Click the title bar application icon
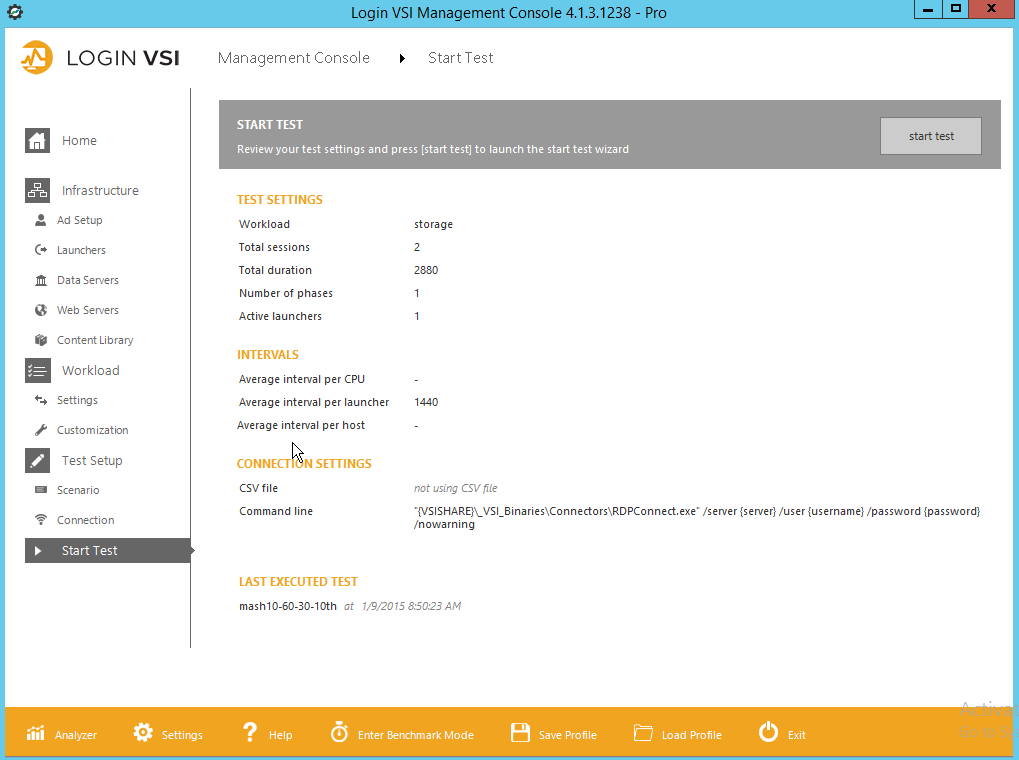1019x760 pixels. (x=14, y=12)
